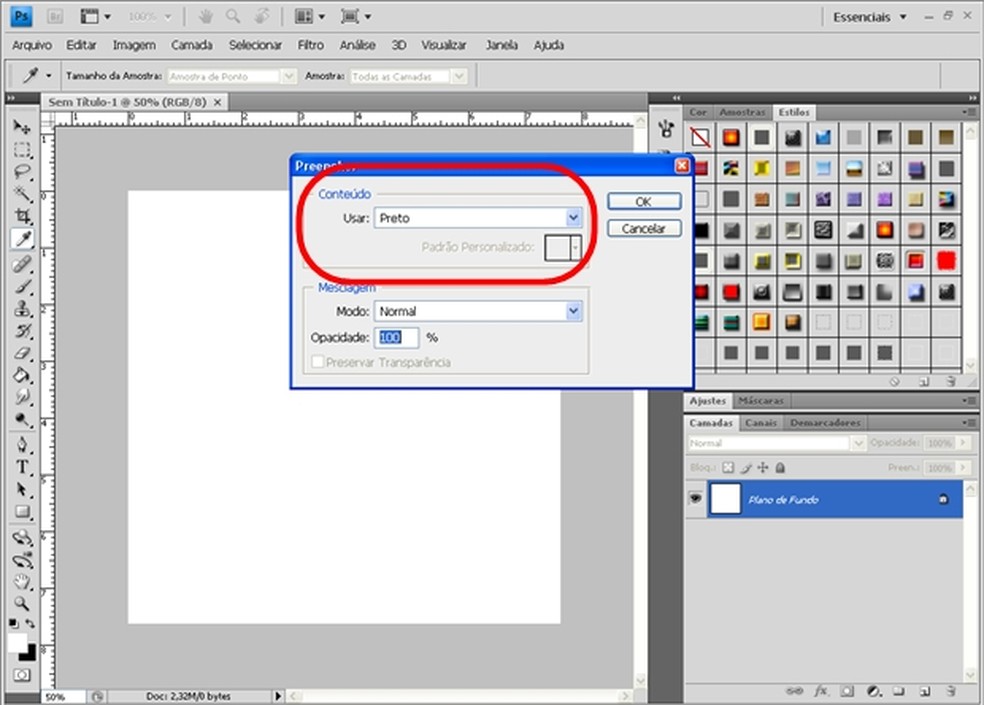This screenshot has height=705, width=984.
Task: Expand the Essenciais workspace dropdown
Action: 870,17
